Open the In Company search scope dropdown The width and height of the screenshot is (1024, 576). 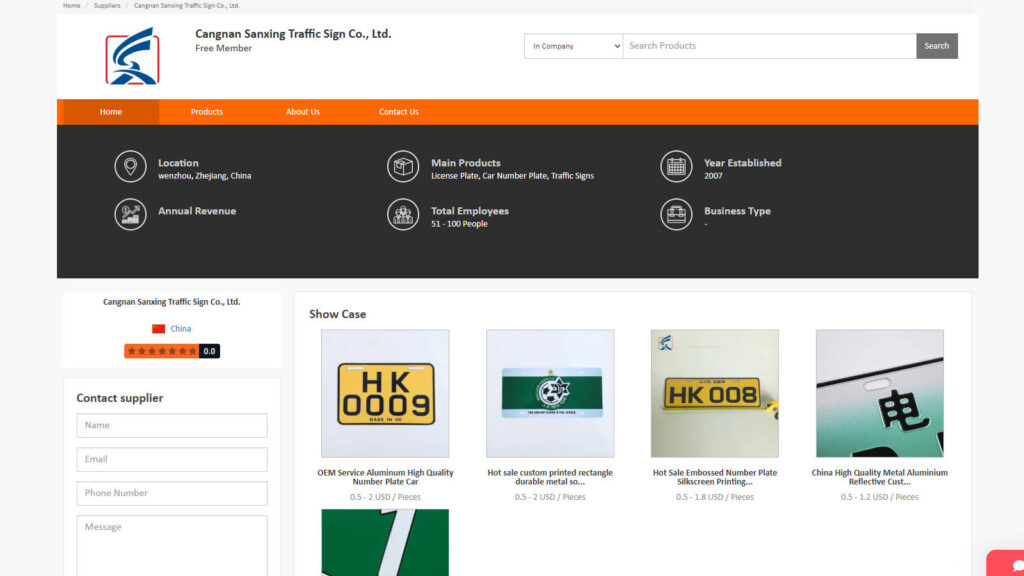(573, 46)
